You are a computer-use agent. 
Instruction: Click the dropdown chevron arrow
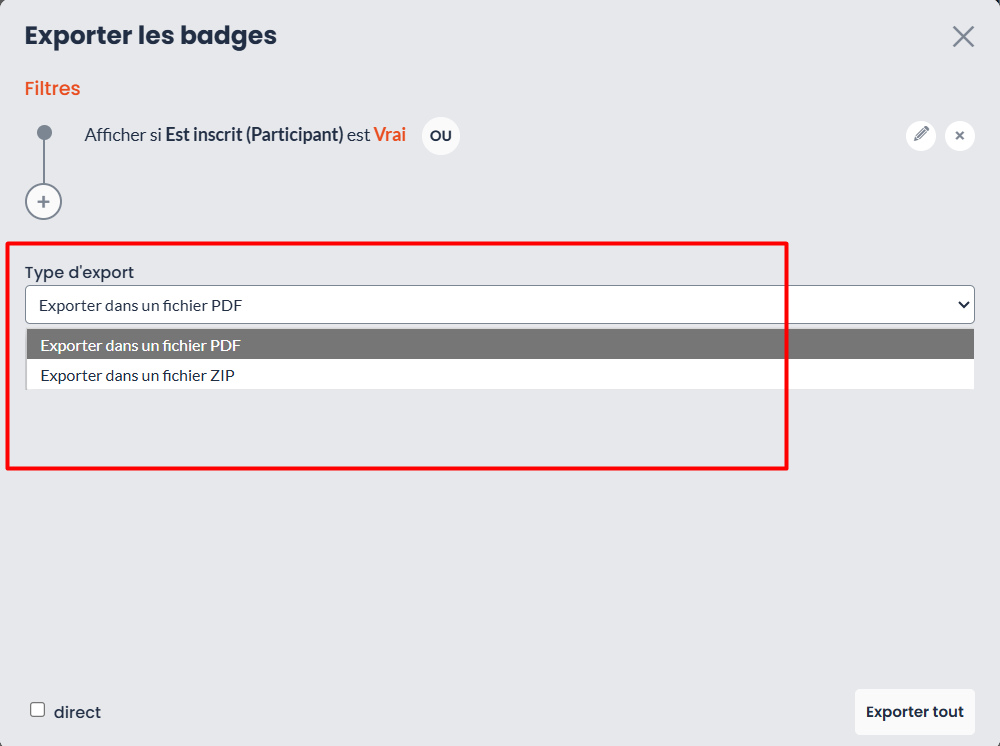(963, 305)
